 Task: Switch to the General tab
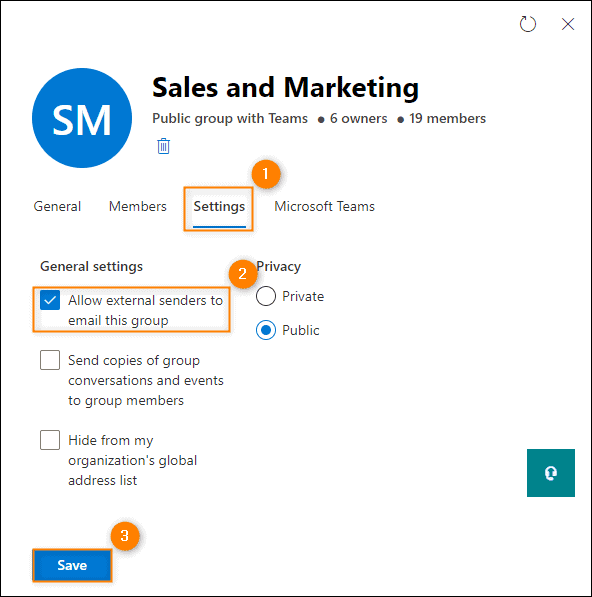pyautogui.click(x=57, y=206)
